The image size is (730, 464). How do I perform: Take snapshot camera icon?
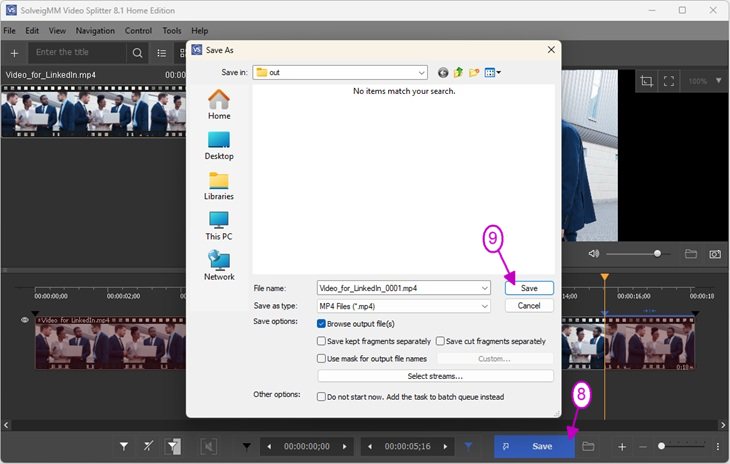[x=715, y=254]
